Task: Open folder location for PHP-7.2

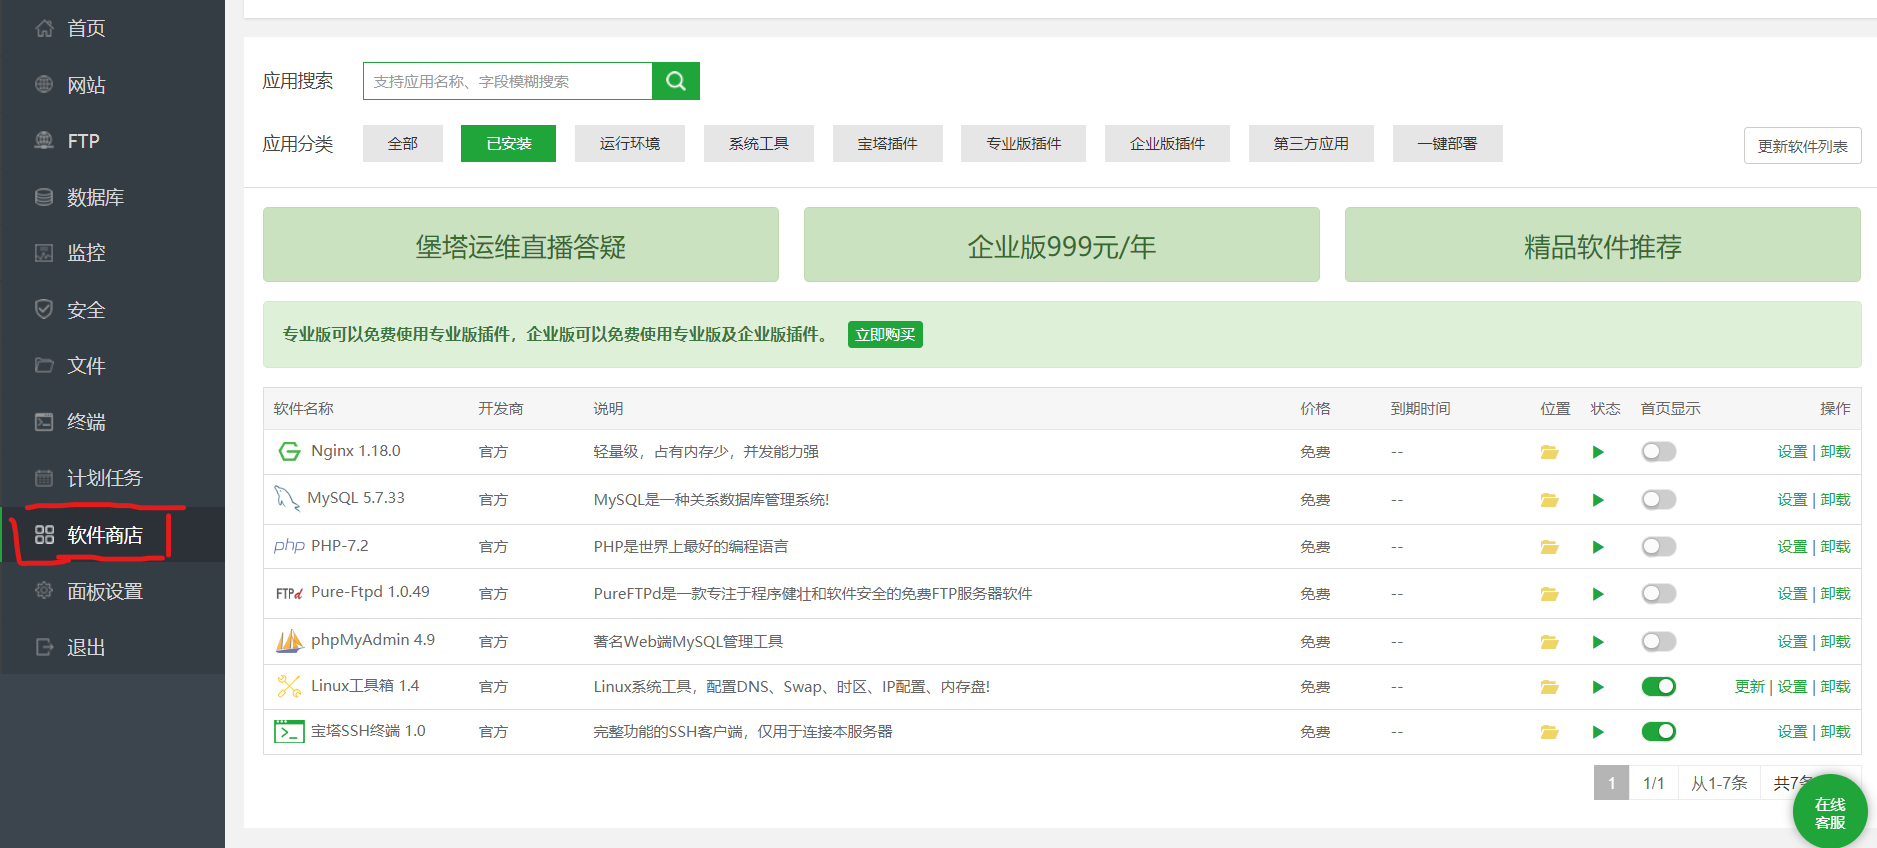Action: 1550,547
